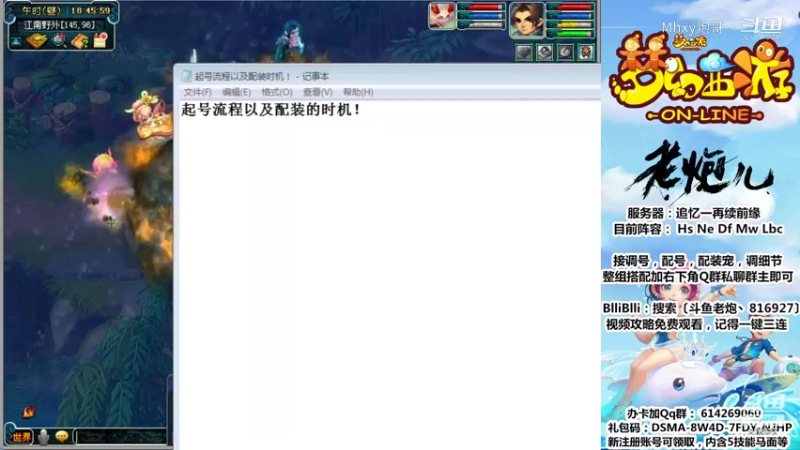The width and height of the screenshot is (800, 450).
Task: Open the 帮助(H) menu in Notepad
Action: (x=358, y=92)
